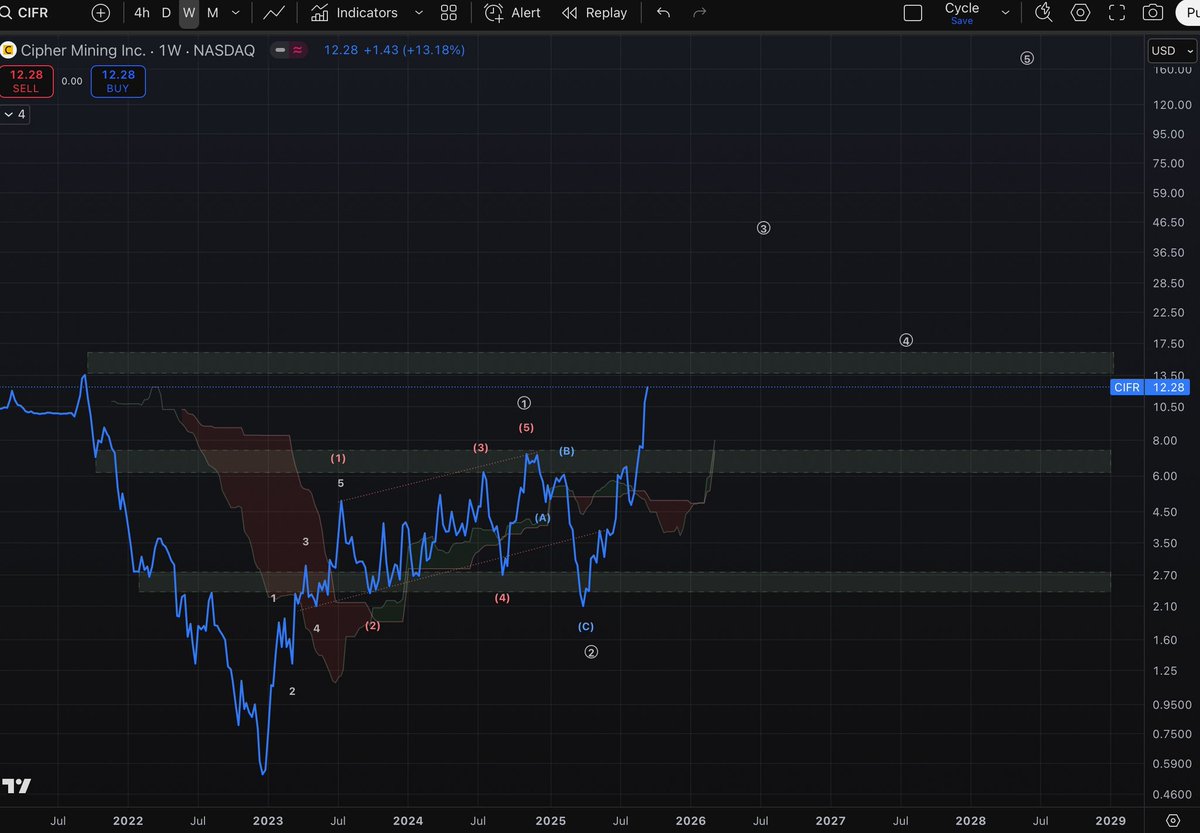Toggle the pink wavy-lines status icon

(298, 50)
